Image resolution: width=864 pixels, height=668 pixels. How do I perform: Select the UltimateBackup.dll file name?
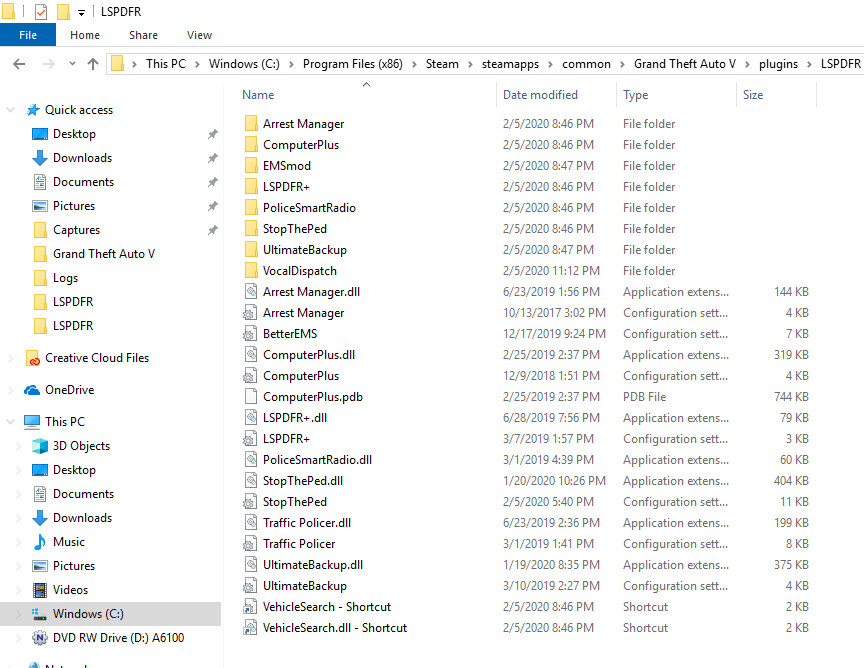click(x=312, y=565)
